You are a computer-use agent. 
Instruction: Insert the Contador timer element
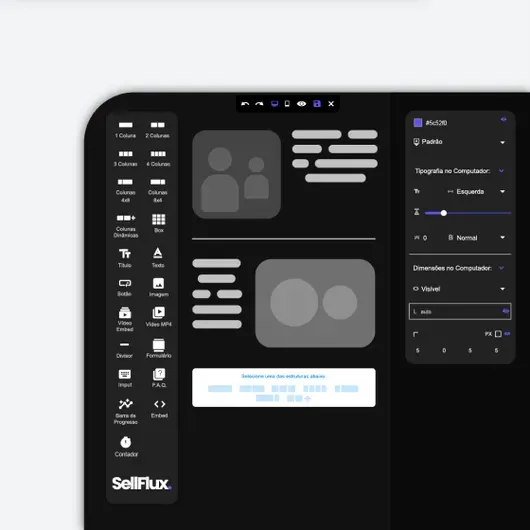126,447
